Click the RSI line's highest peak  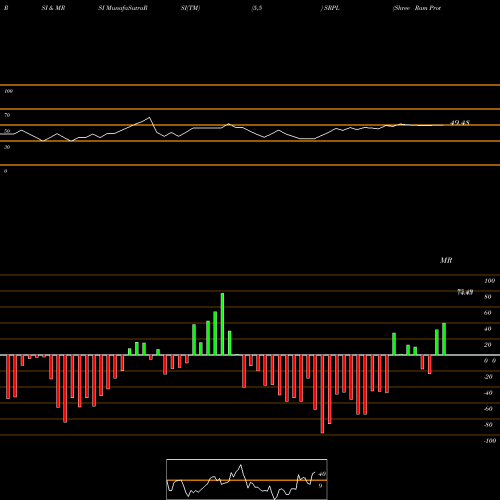pyautogui.click(x=149, y=117)
